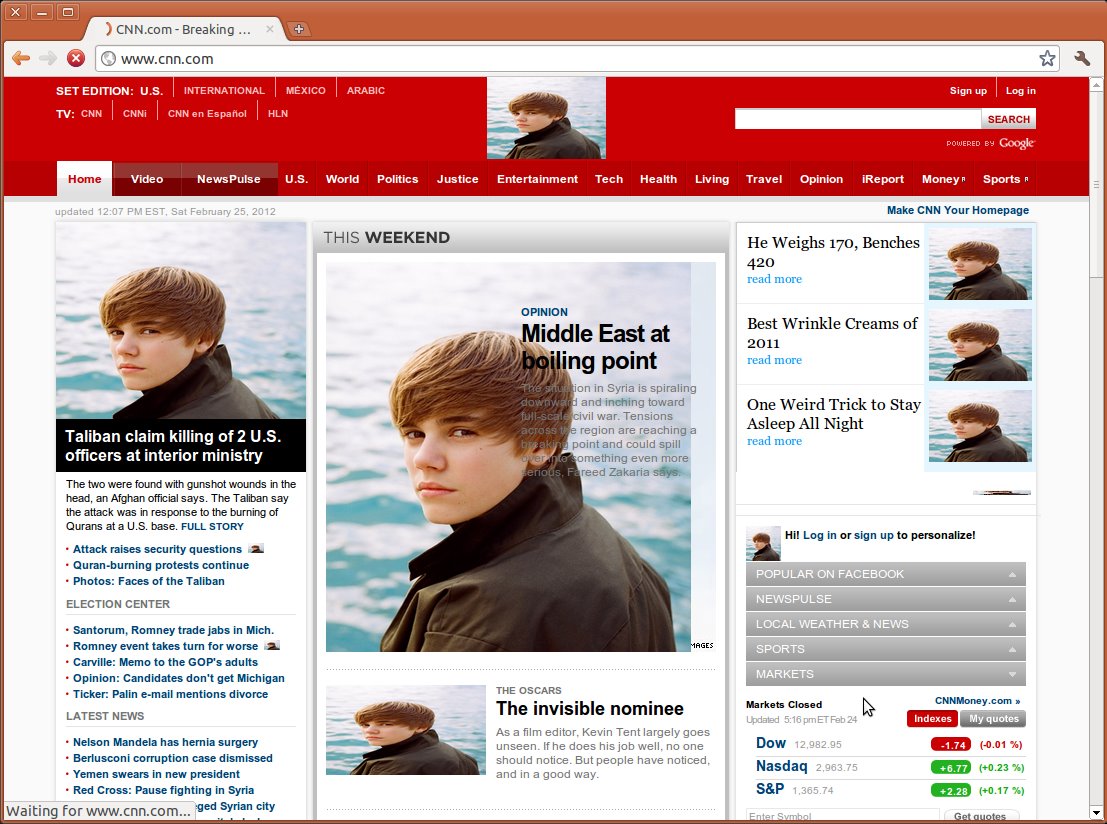1107x824 pixels.
Task: Open the Justice section
Action: (457, 179)
